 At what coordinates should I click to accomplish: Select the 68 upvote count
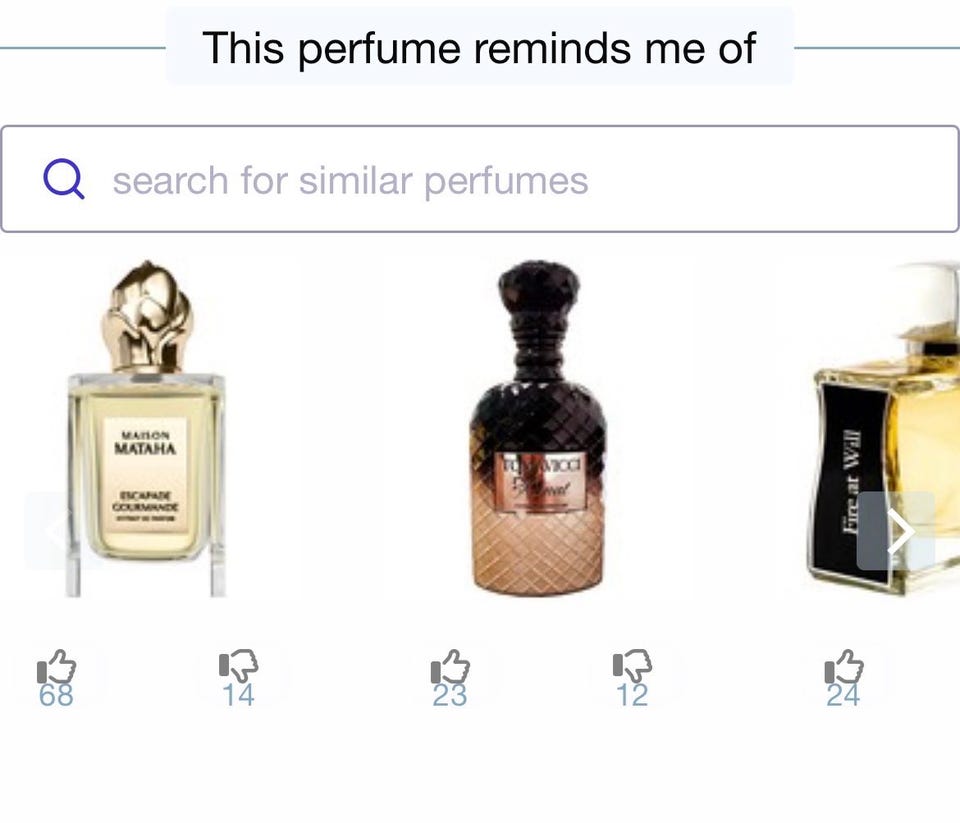pos(56,696)
